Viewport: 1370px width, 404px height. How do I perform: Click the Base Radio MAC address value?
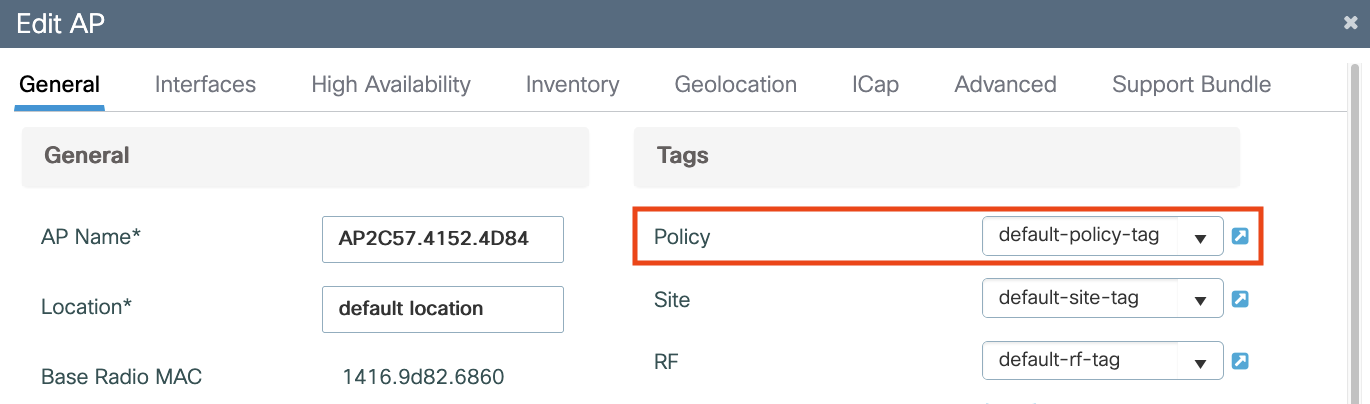[423, 377]
